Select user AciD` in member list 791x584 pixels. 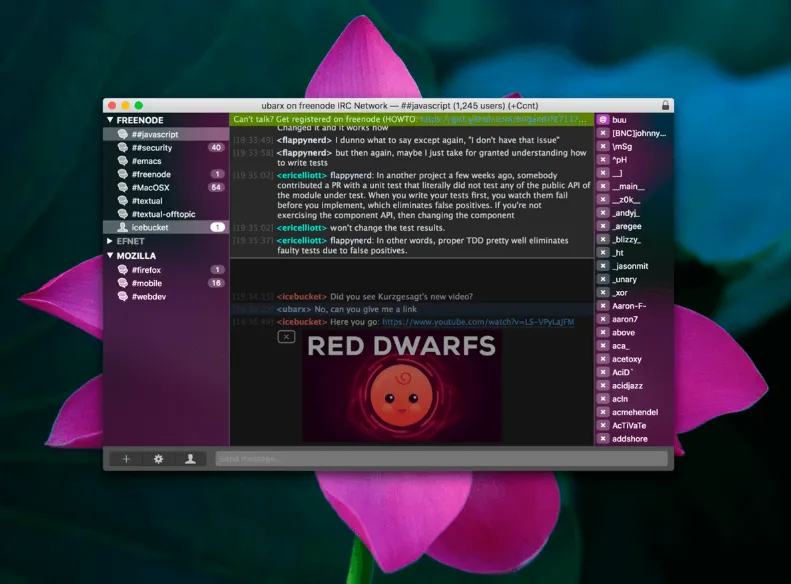pyautogui.click(x=623, y=372)
